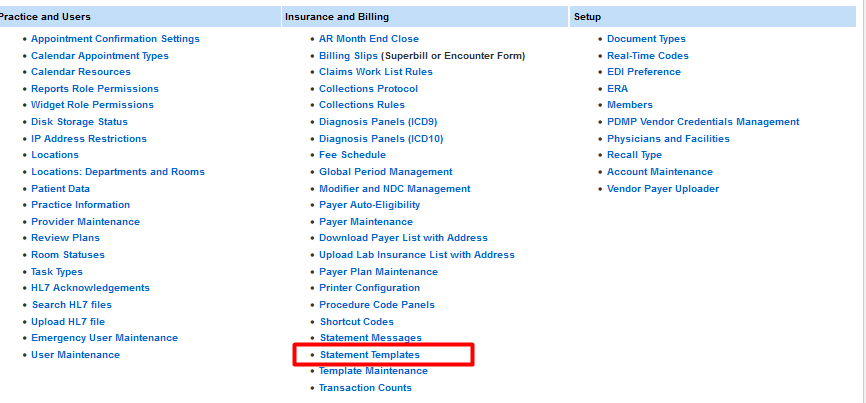The width and height of the screenshot is (866, 403).
Task: Open Transaction Counts link
Action: (x=365, y=388)
